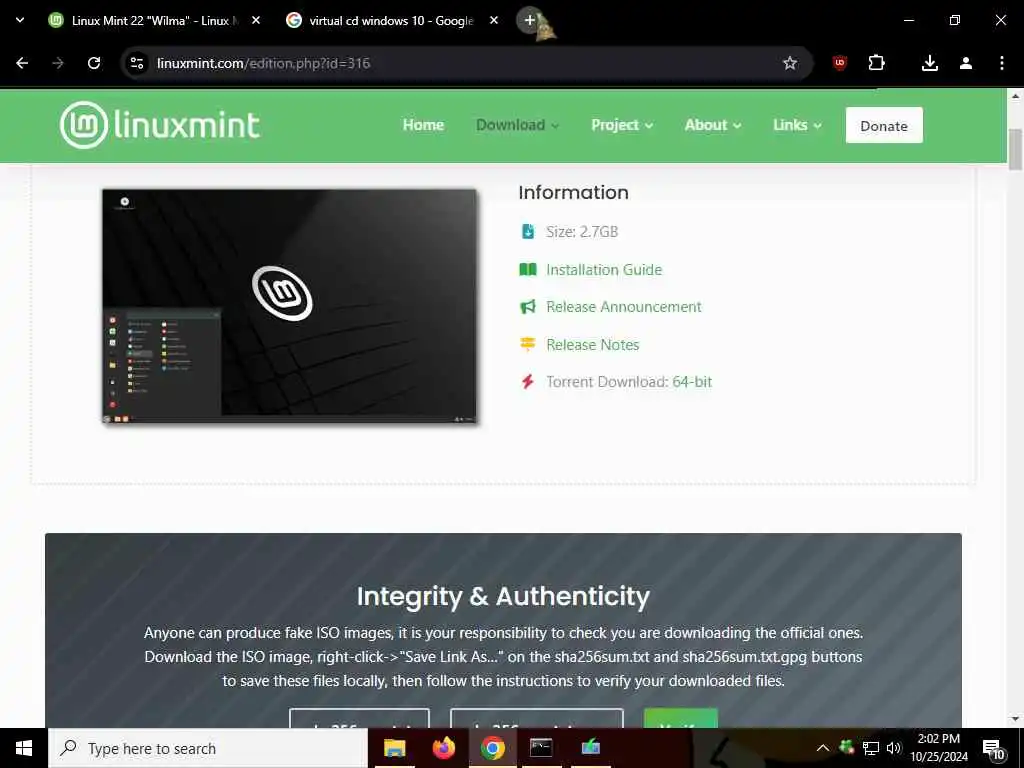Open a new tab with the plus button

coord(530,20)
